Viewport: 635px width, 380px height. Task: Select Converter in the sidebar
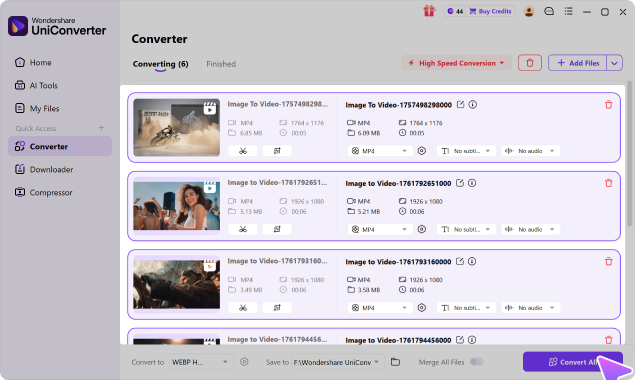point(60,146)
